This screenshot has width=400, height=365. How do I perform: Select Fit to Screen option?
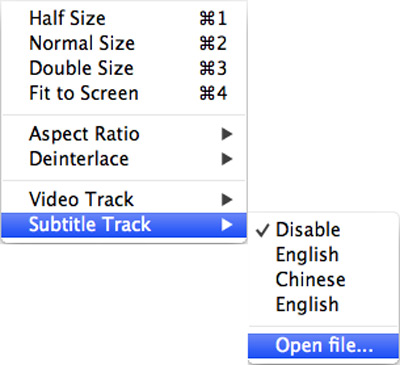pyautogui.click(x=124, y=93)
